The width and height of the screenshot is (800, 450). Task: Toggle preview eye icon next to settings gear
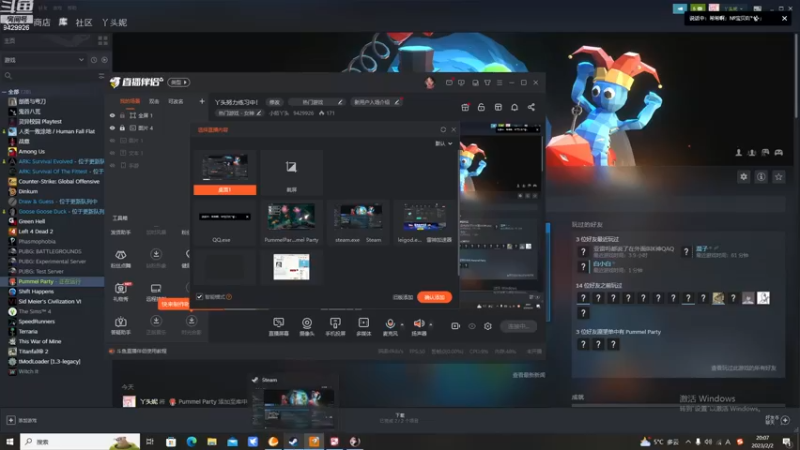tap(472, 326)
